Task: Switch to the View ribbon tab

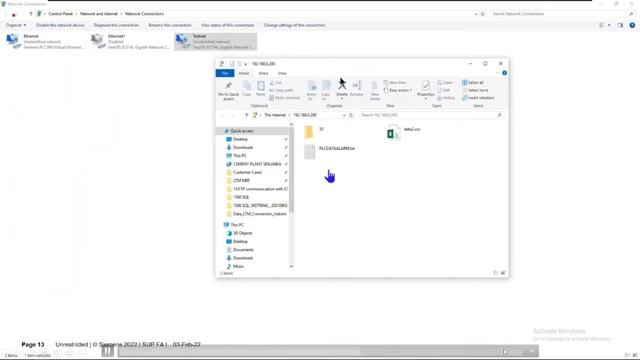Action: pyautogui.click(x=282, y=73)
